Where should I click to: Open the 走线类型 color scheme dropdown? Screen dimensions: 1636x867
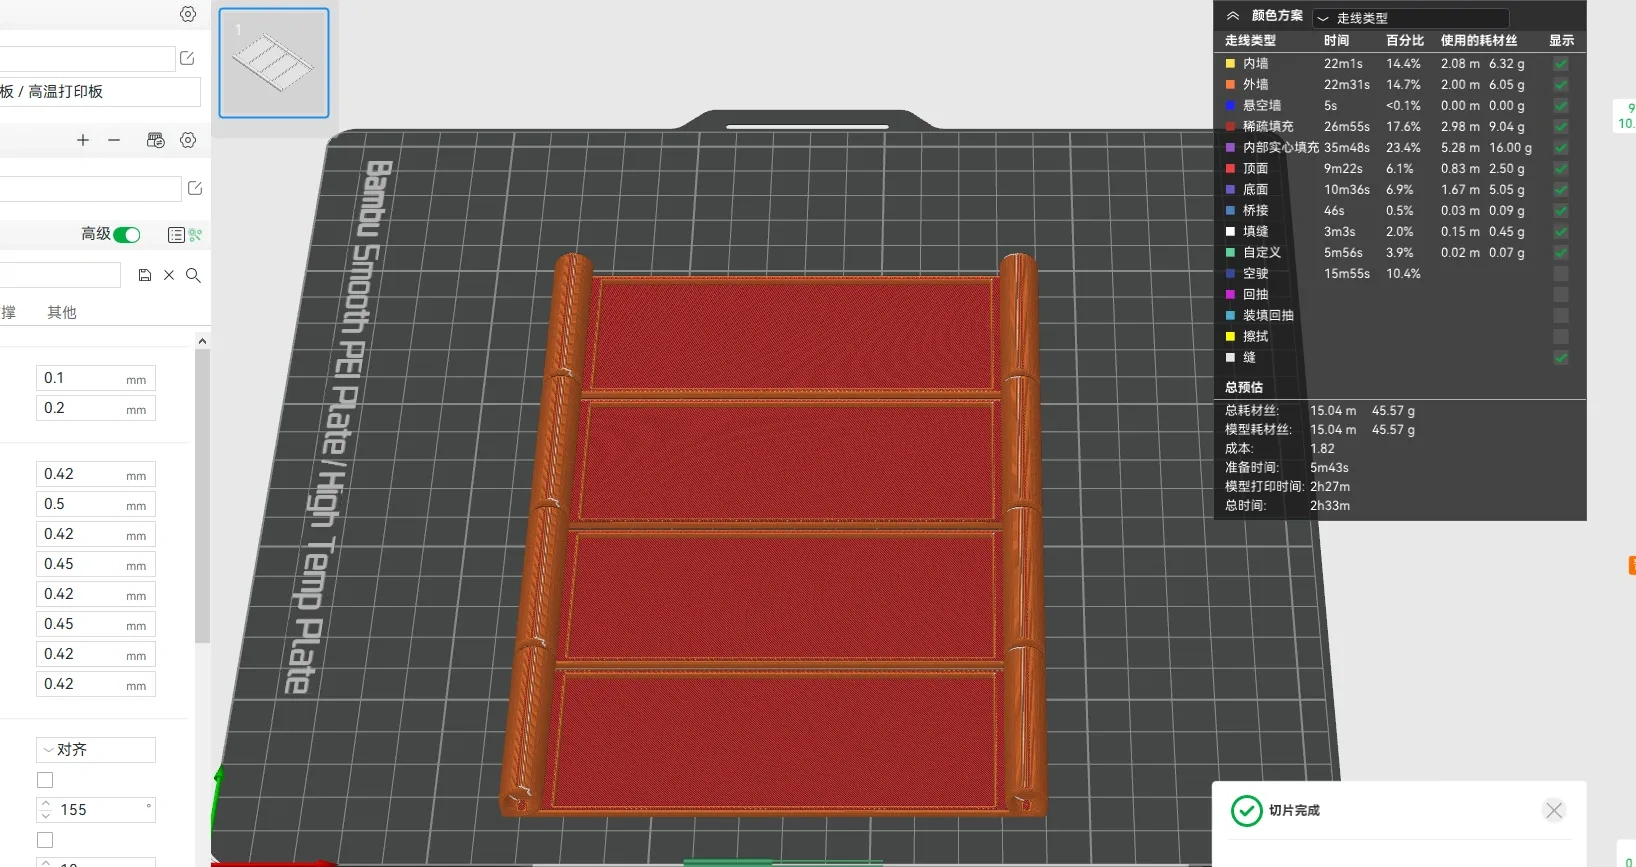[x=1410, y=18]
